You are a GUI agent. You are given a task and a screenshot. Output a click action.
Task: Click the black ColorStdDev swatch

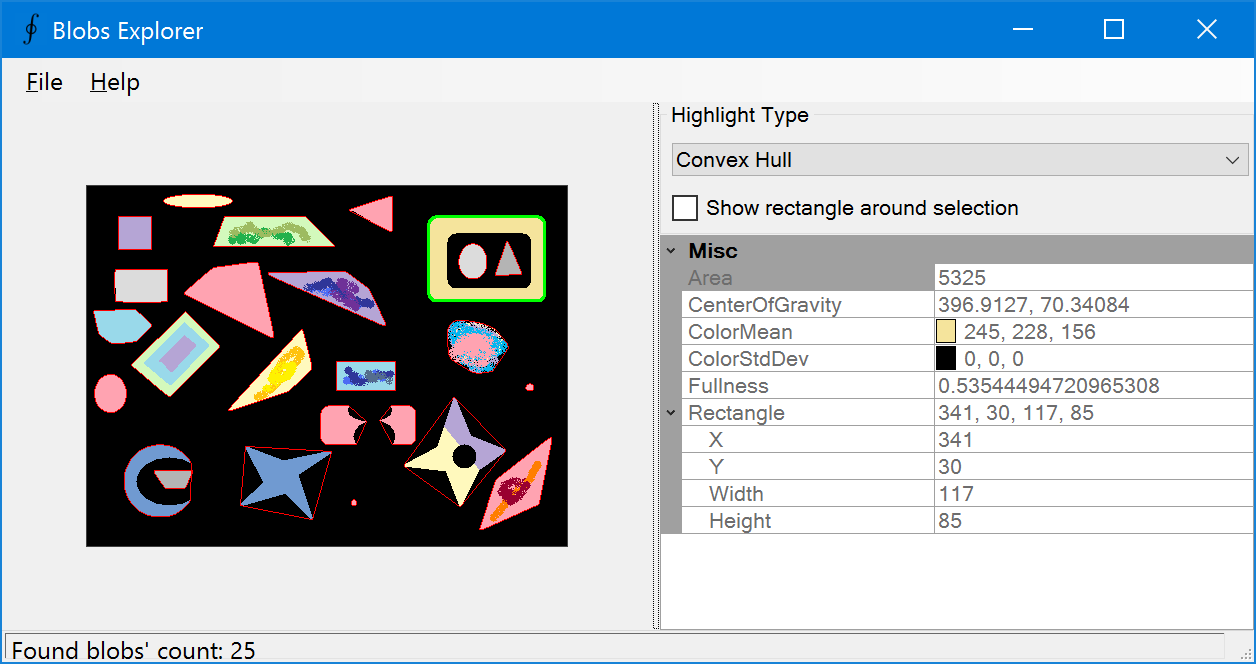point(944,358)
